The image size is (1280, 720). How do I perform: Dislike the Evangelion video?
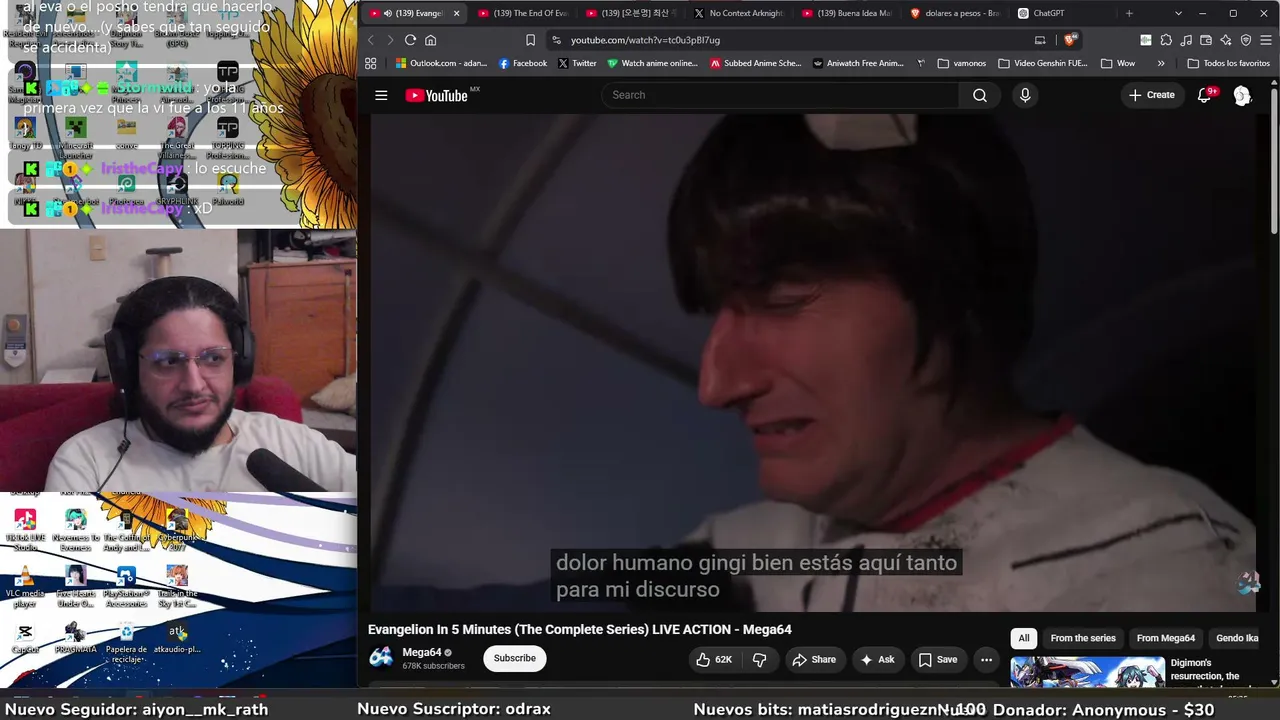coord(760,659)
